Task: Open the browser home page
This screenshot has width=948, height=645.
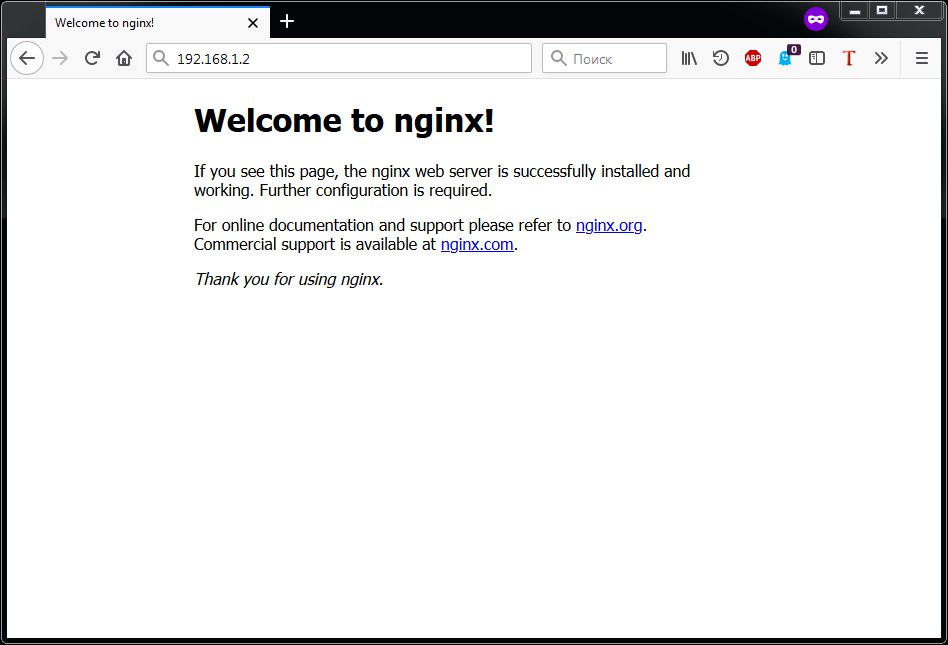Action: (124, 58)
